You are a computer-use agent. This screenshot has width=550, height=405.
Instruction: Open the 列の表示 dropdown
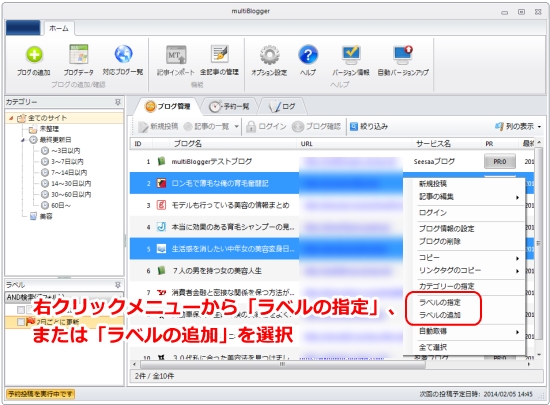click(x=518, y=126)
